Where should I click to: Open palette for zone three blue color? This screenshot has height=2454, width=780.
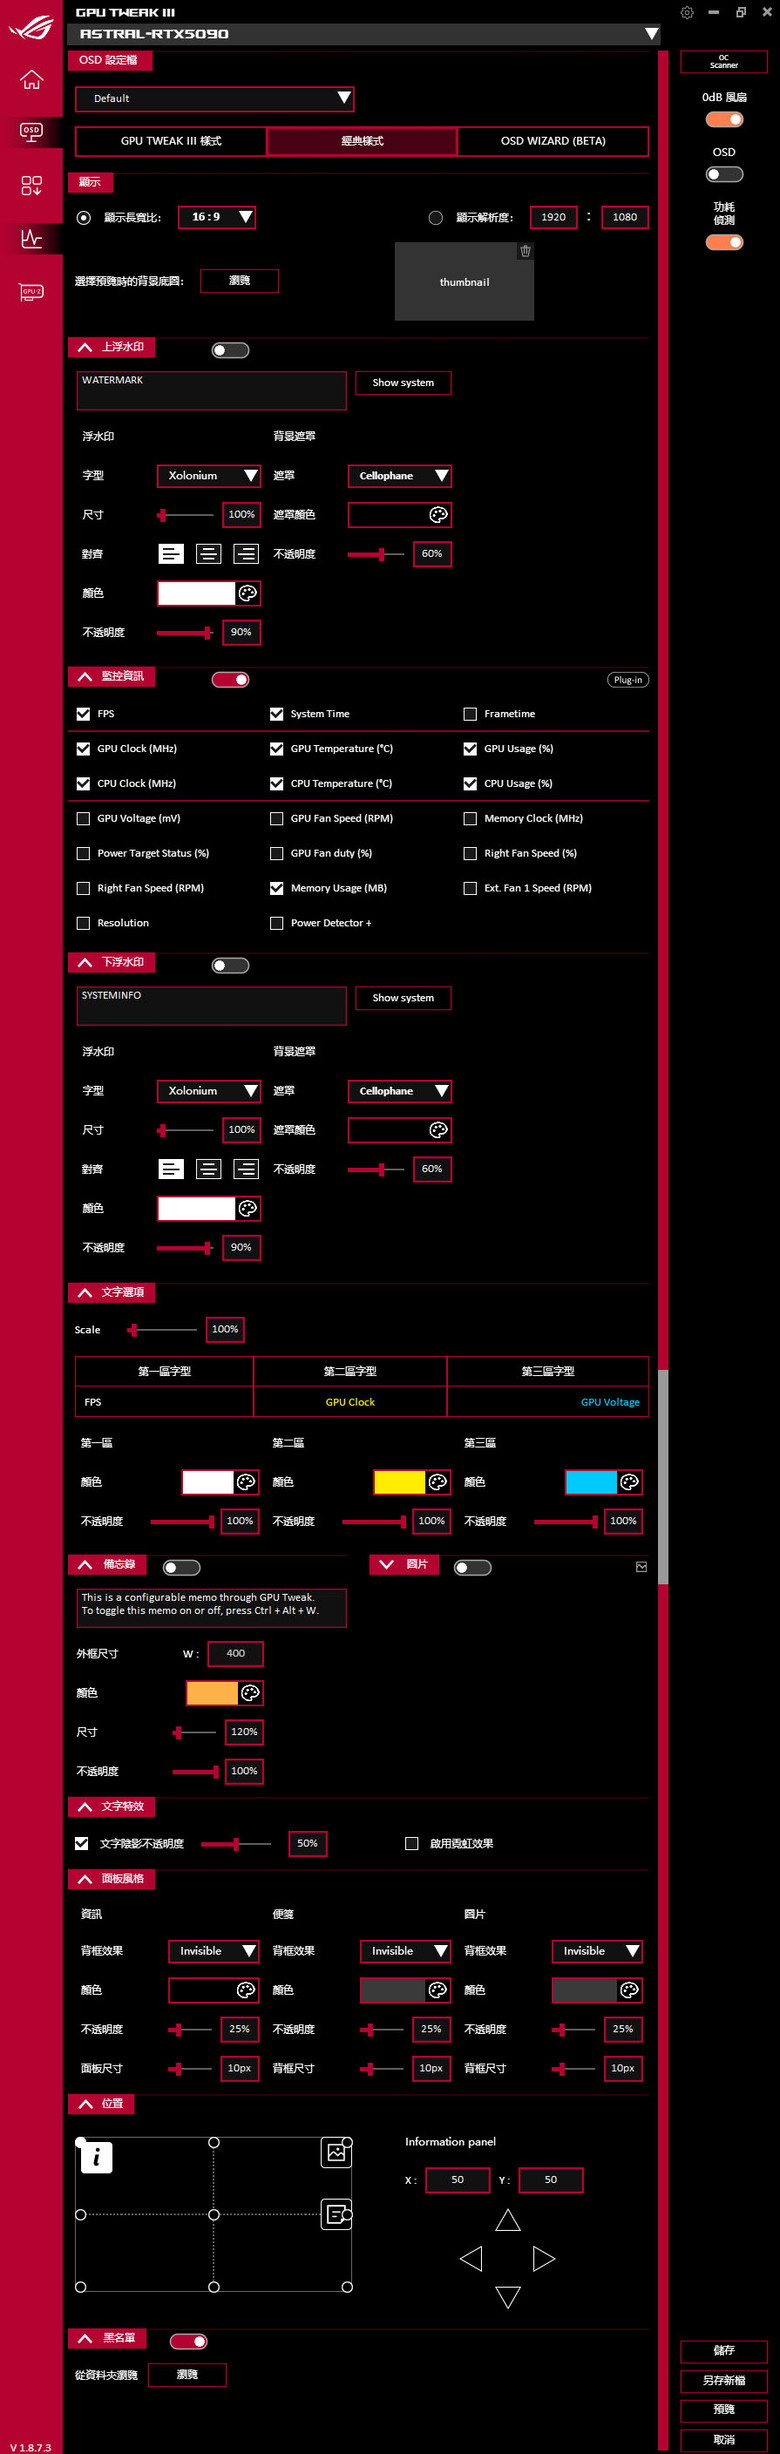coord(629,1482)
